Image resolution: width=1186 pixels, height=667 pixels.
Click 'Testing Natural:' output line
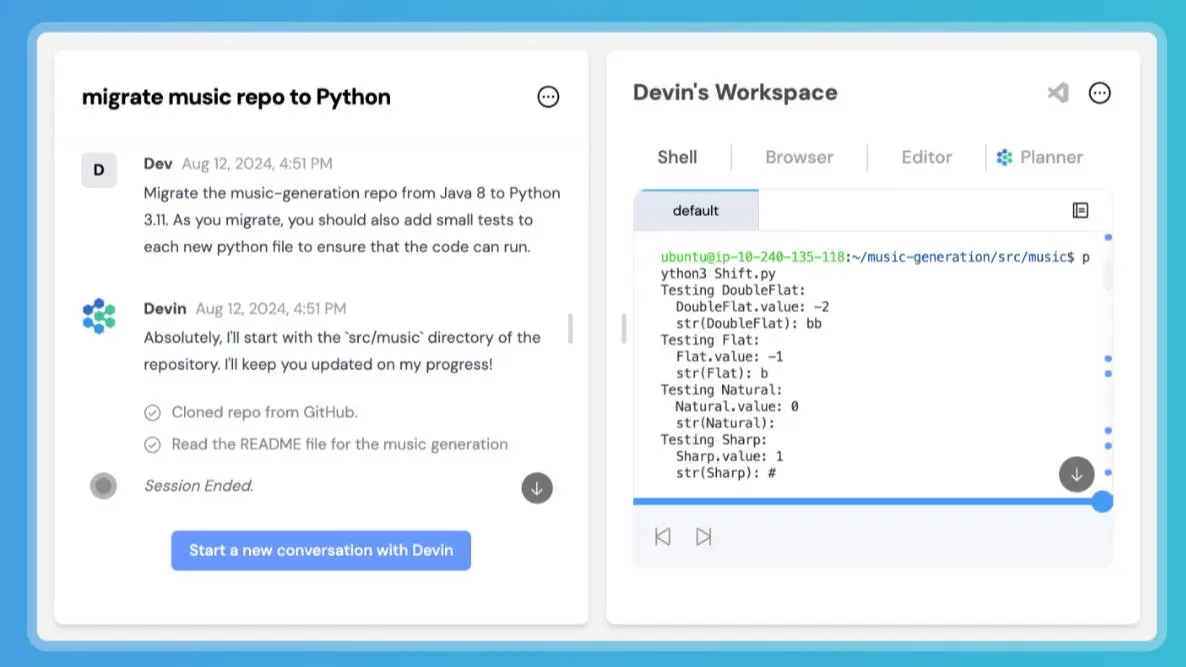(x=722, y=390)
